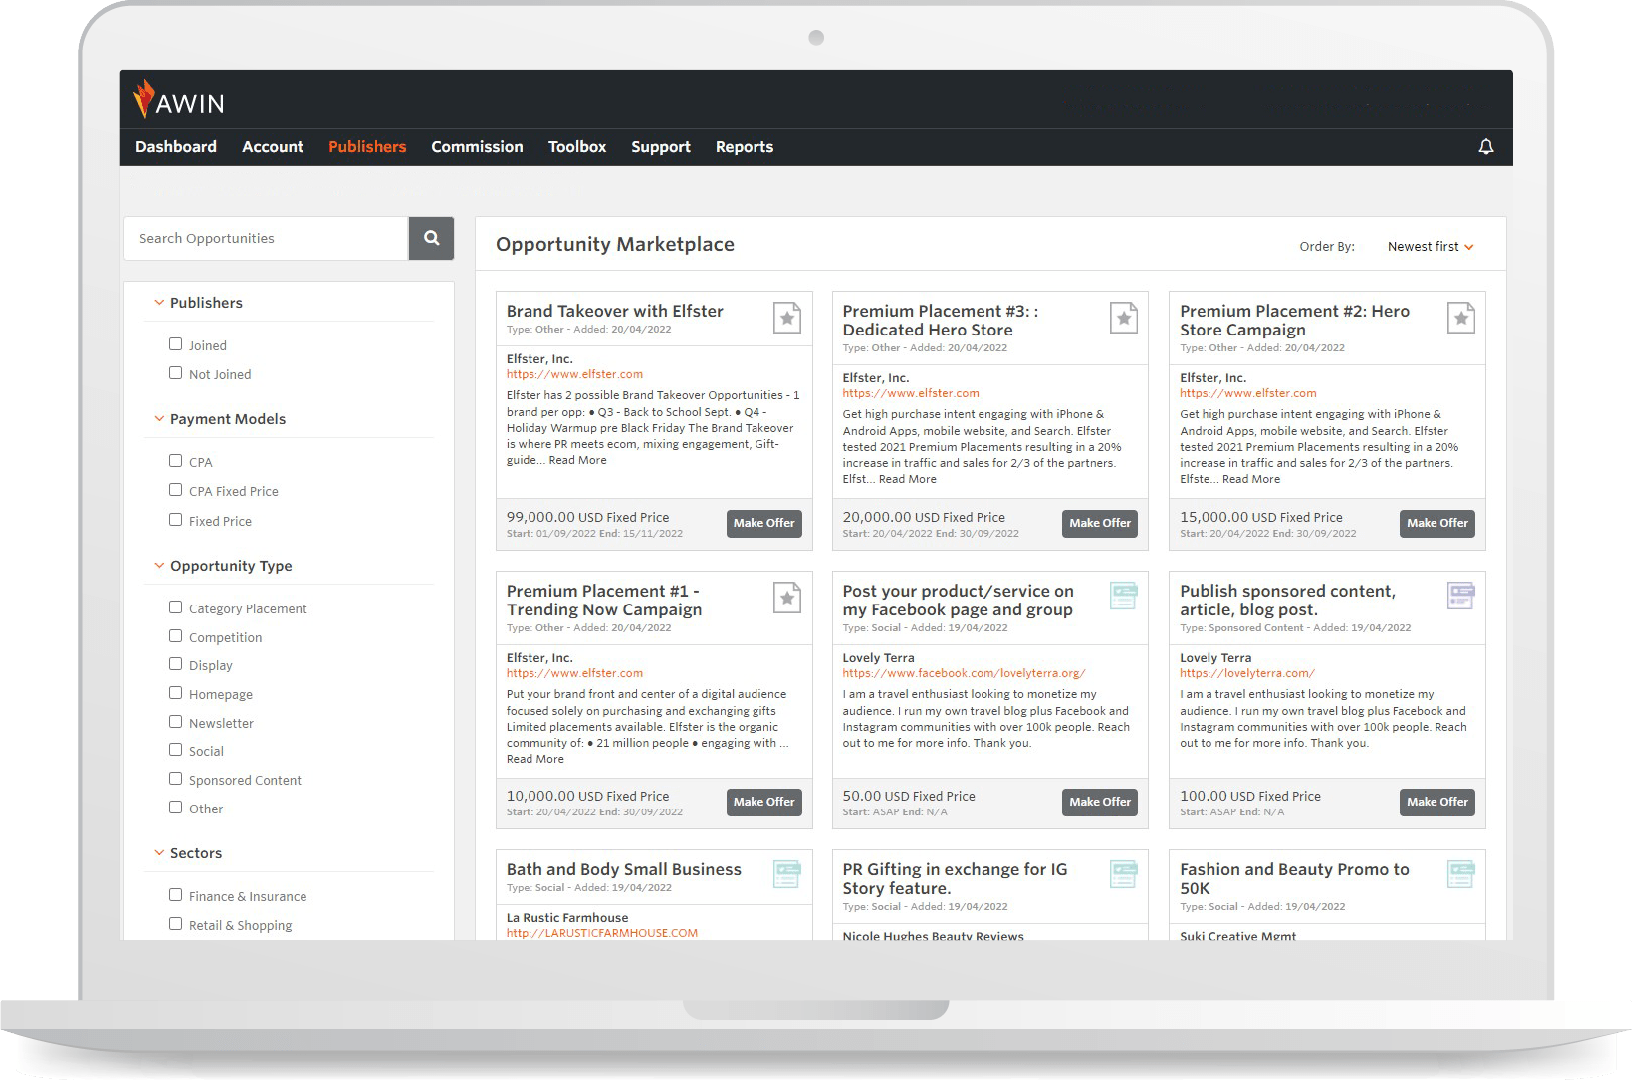Open LARUSTICFARMHOUSE.COM link
Screen dimensions: 1632x1080
point(602,933)
